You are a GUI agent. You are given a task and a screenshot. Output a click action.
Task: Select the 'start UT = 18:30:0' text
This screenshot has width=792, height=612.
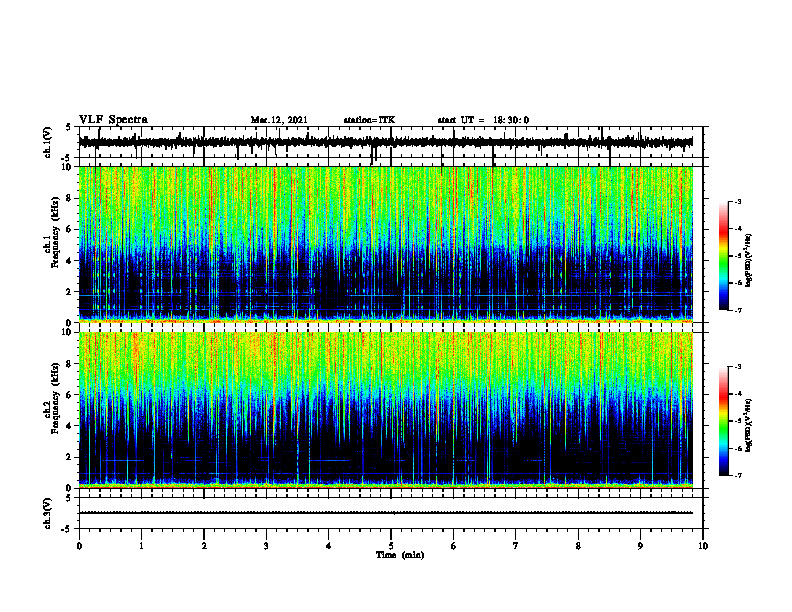[x=483, y=120]
